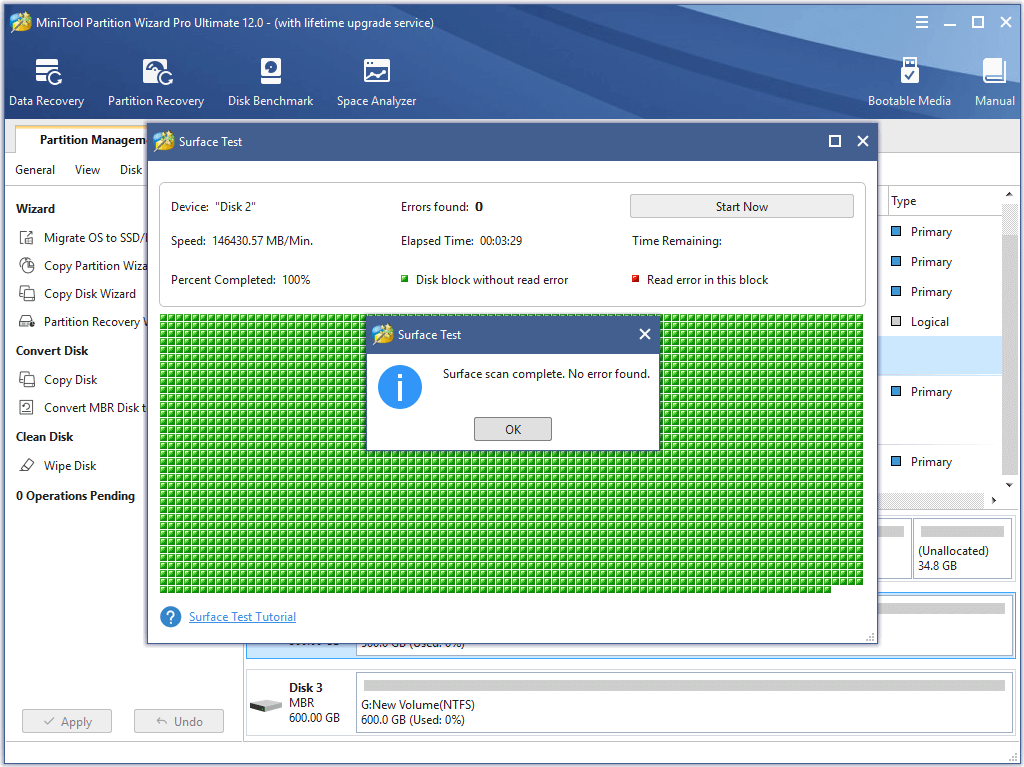Click the down arrow on the right scrollbar
The width and height of the screenshot is (1024, 767).
[1009, 484]
